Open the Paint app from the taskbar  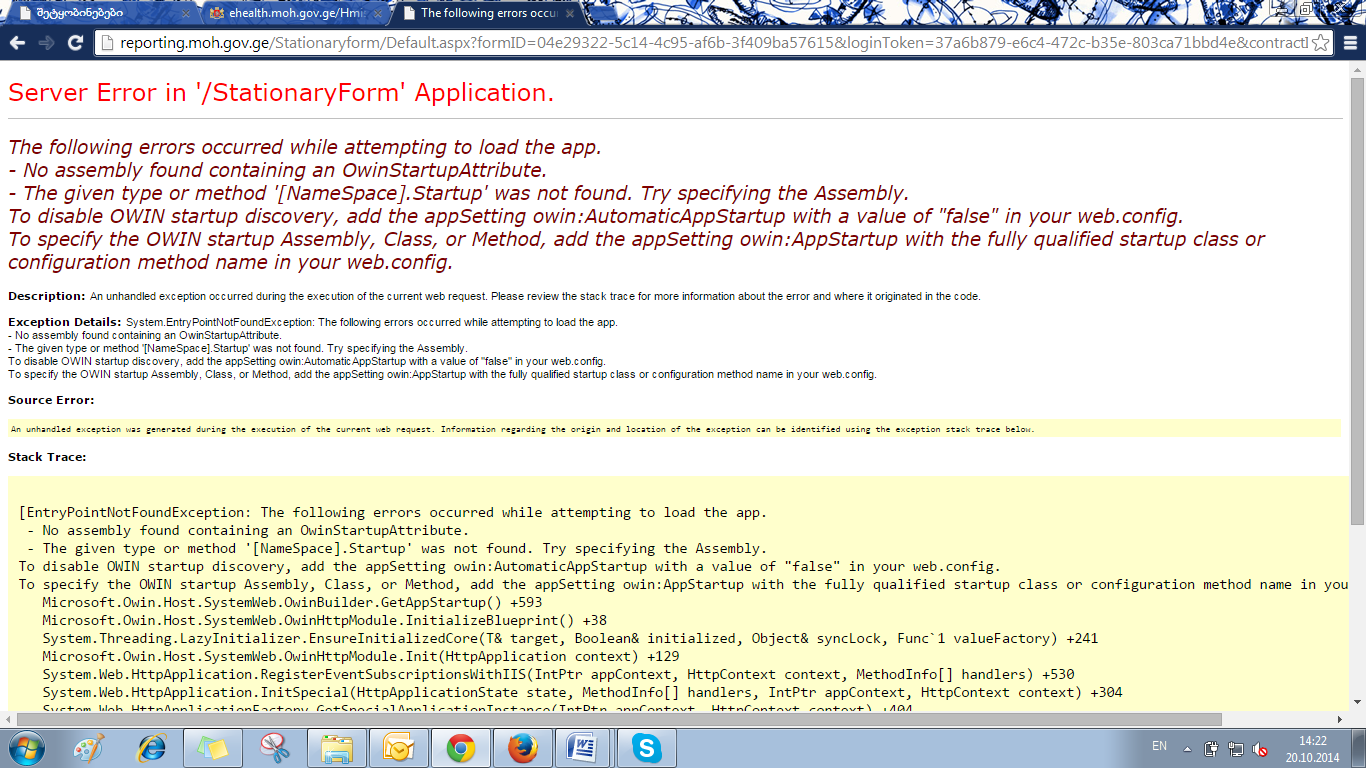(90, 748)
